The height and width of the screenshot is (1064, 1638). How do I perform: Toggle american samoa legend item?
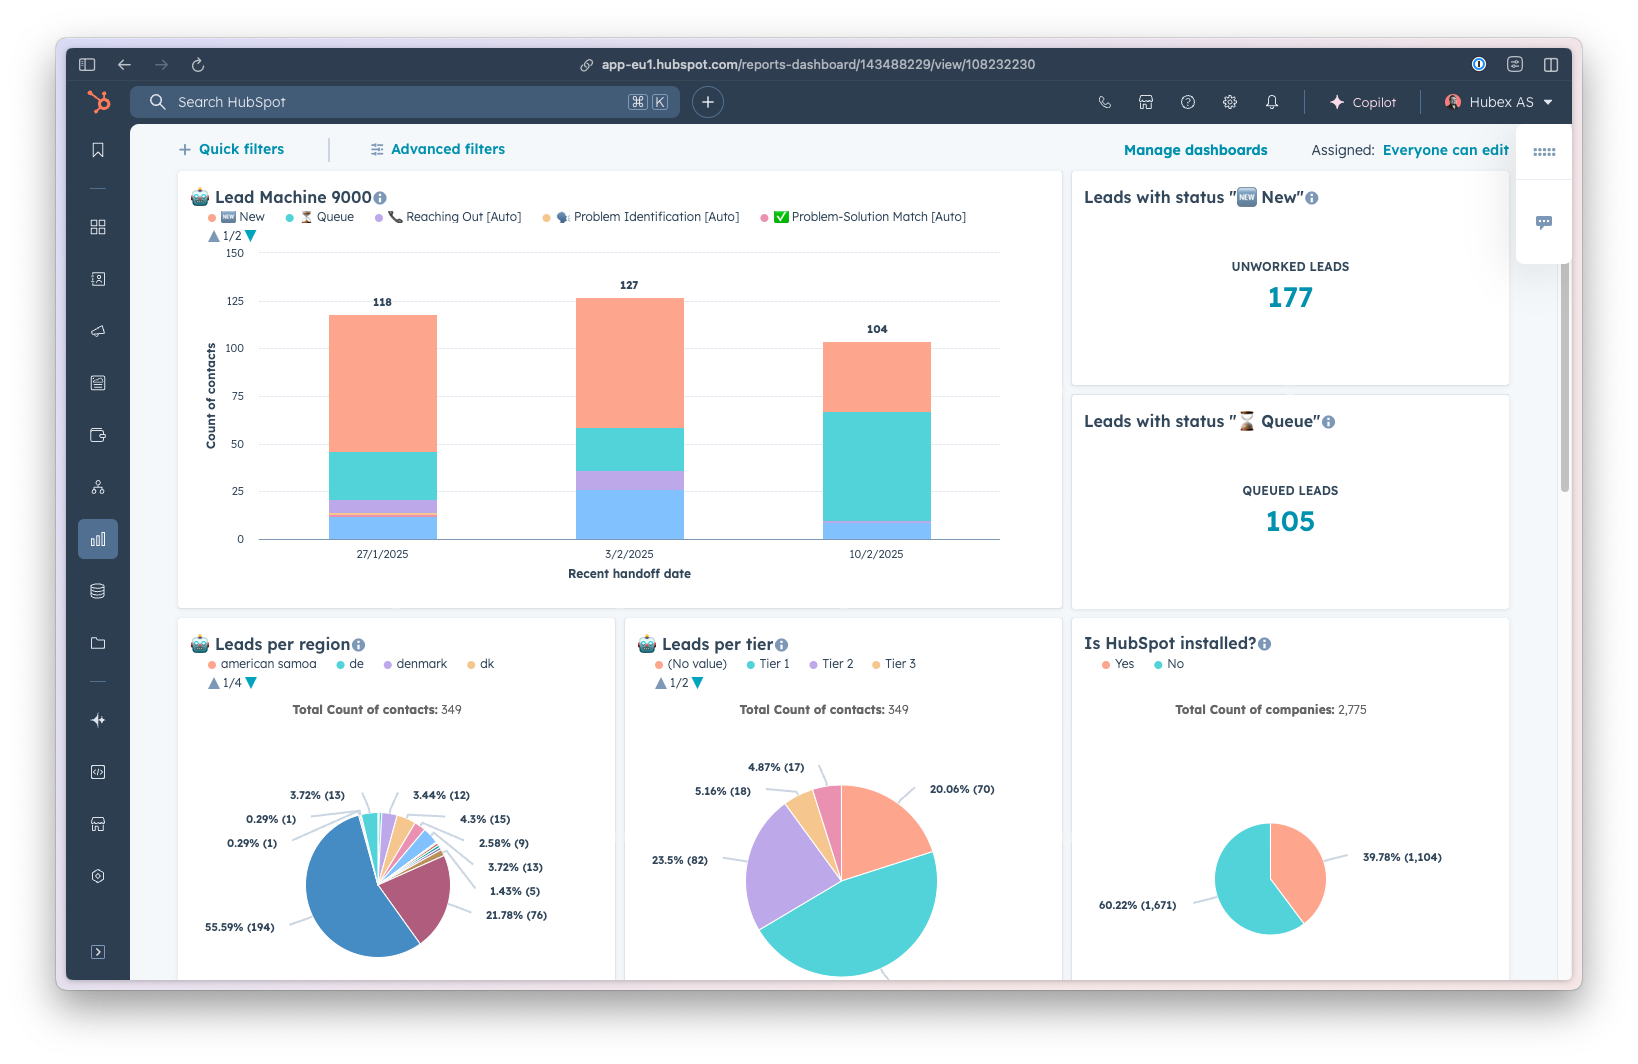[x=262, y=664]
